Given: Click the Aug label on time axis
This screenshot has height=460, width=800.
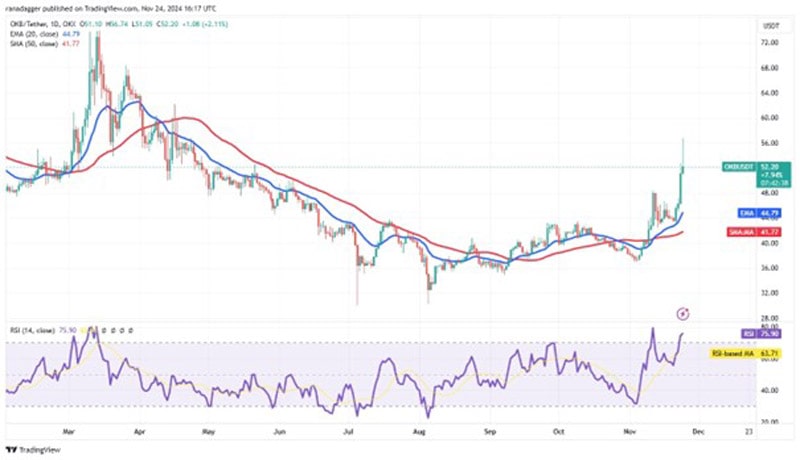Looking at the screenshot, I should point(419,431).
